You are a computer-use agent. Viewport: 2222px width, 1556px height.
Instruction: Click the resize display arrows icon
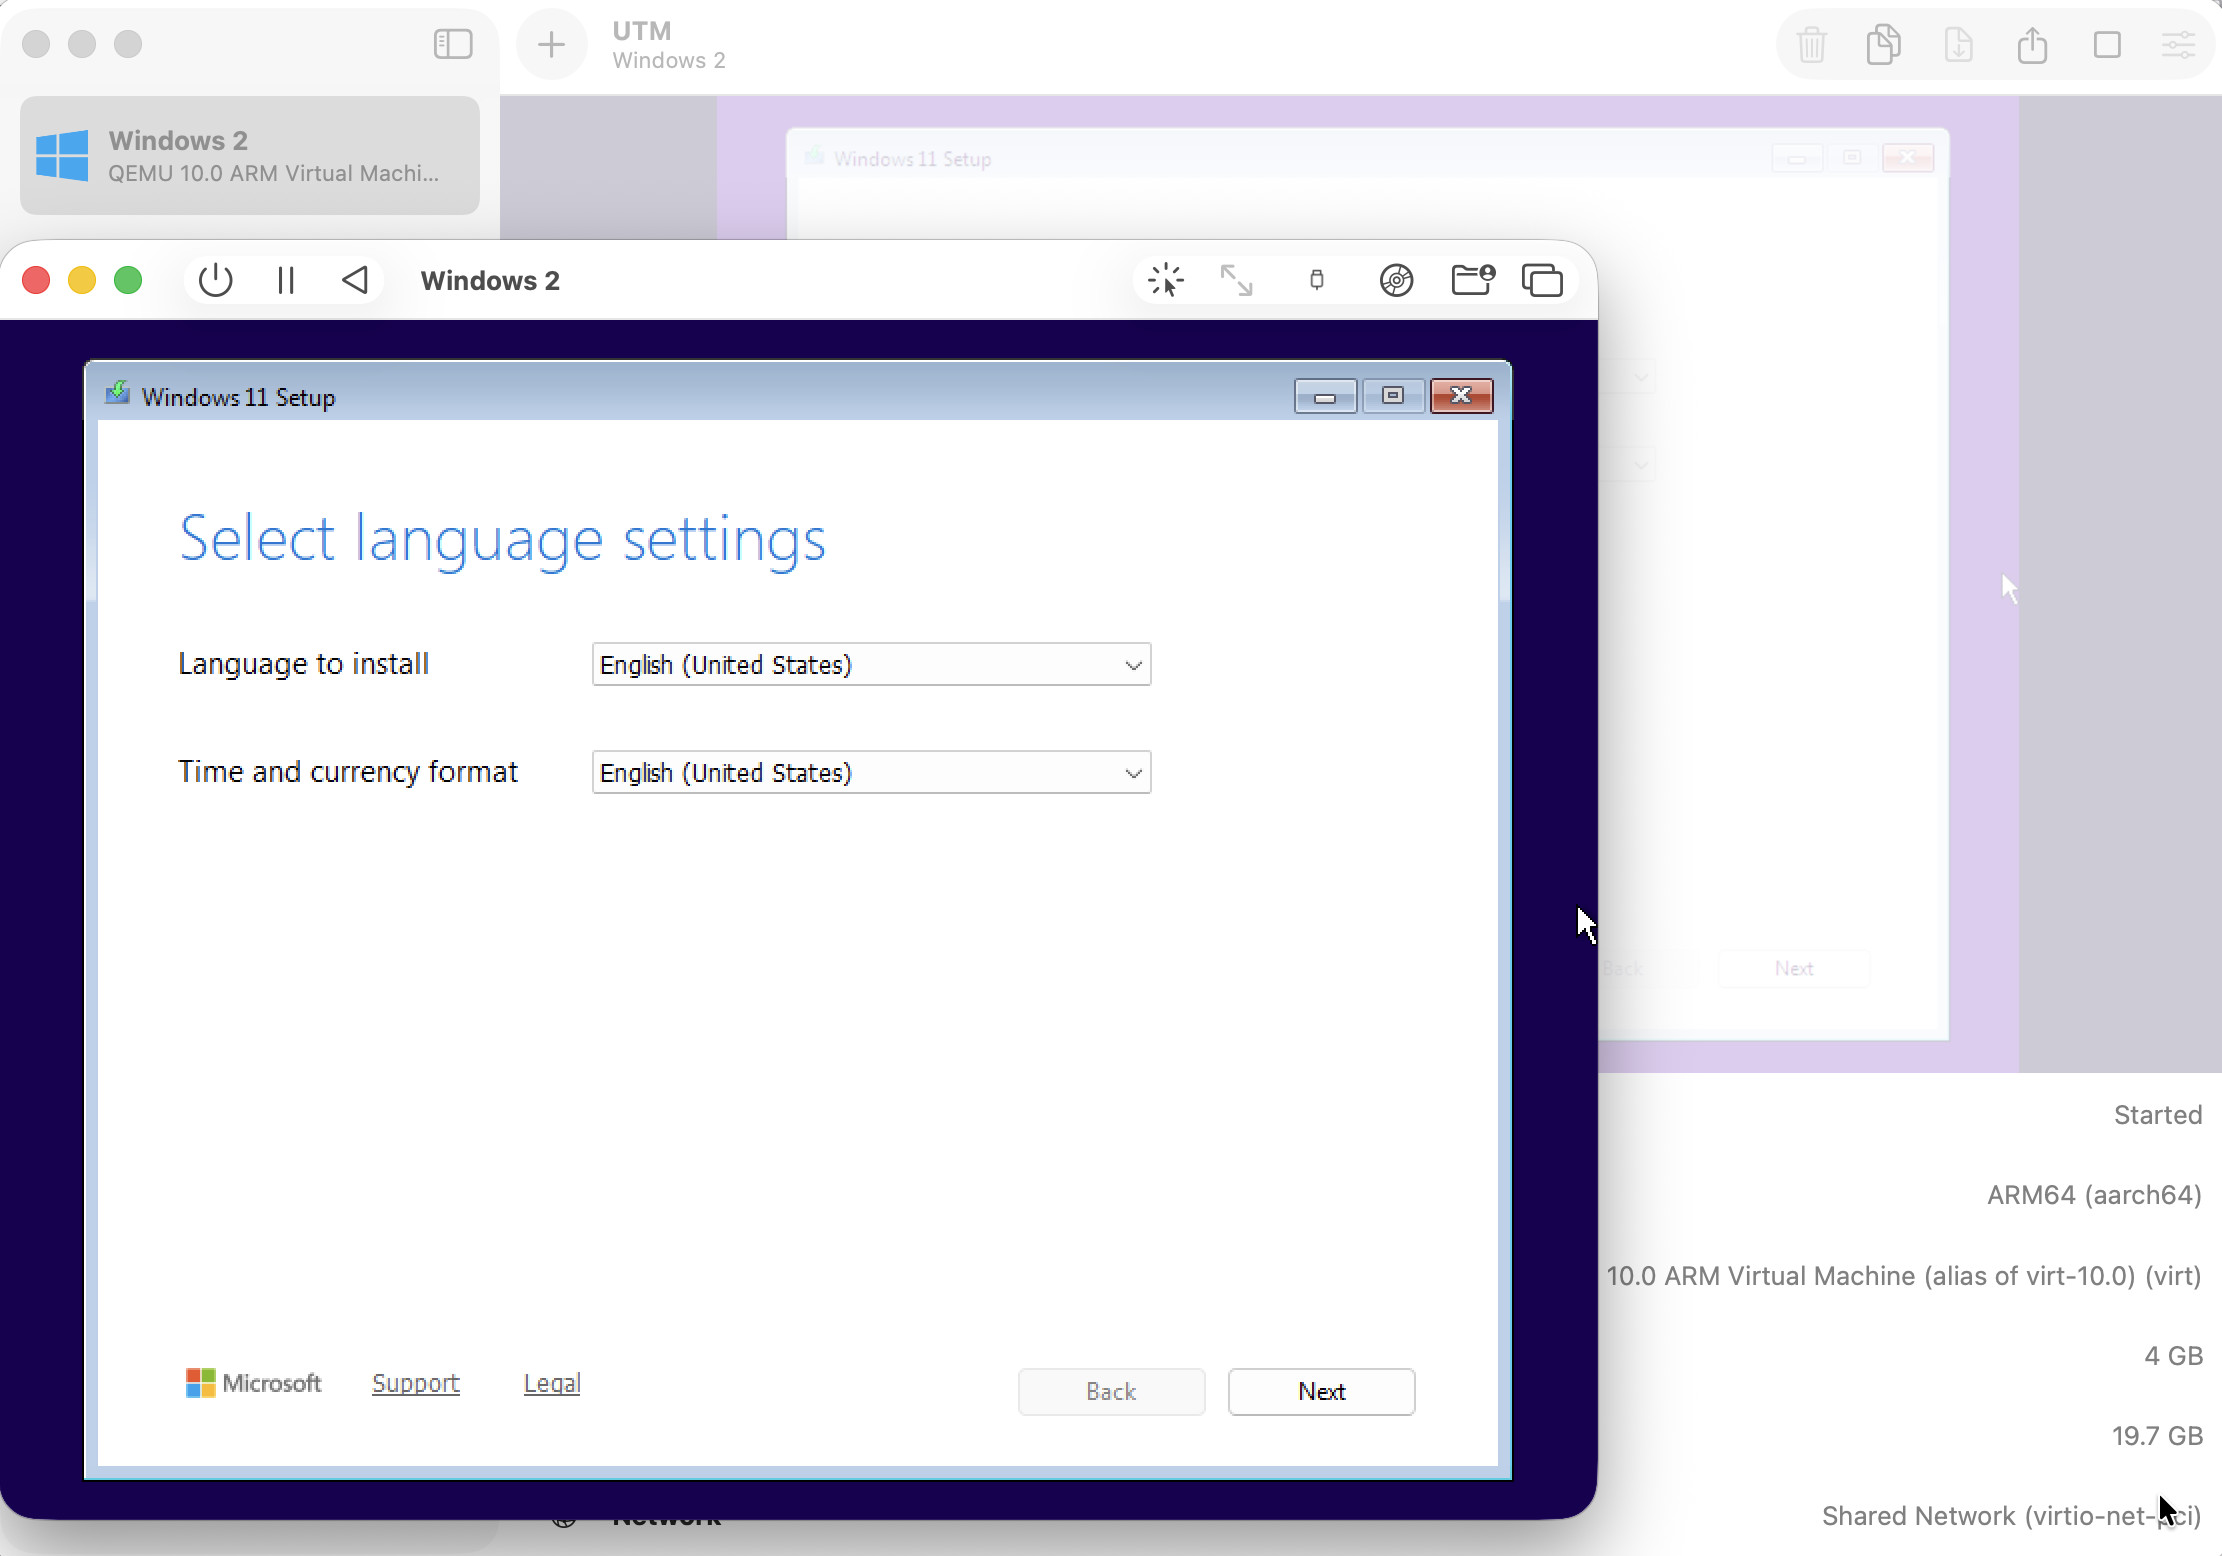(x=1237, y=281)
